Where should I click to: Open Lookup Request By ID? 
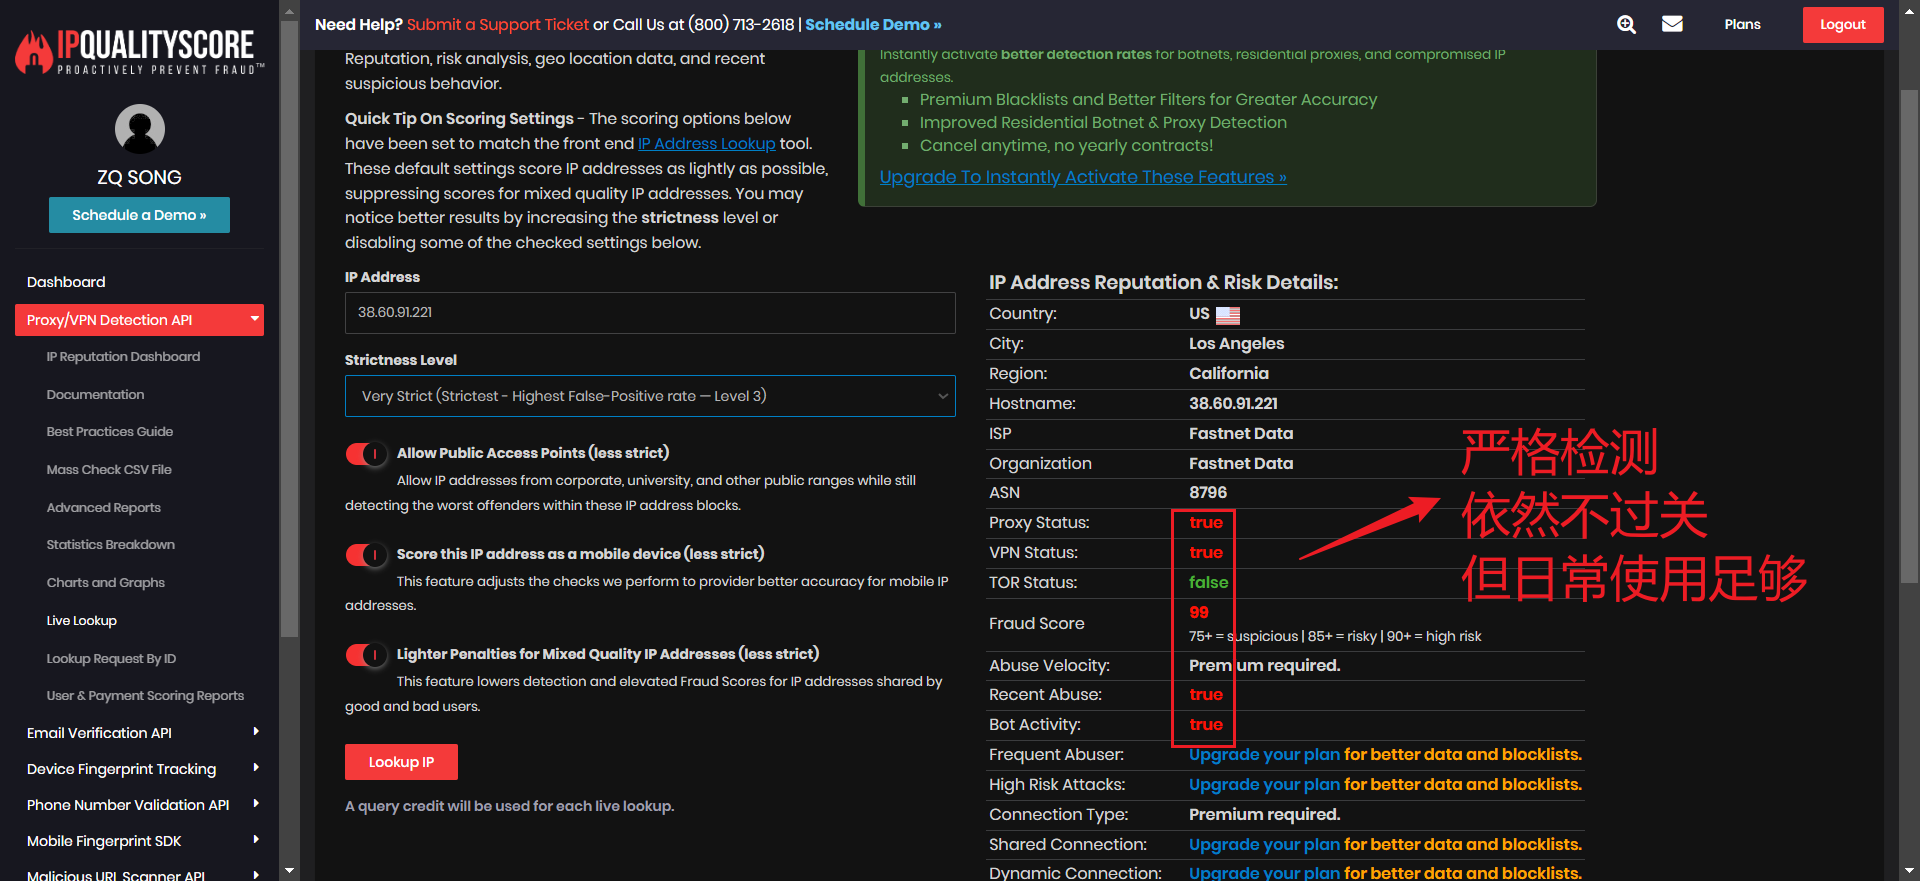[x=111, y=659]
